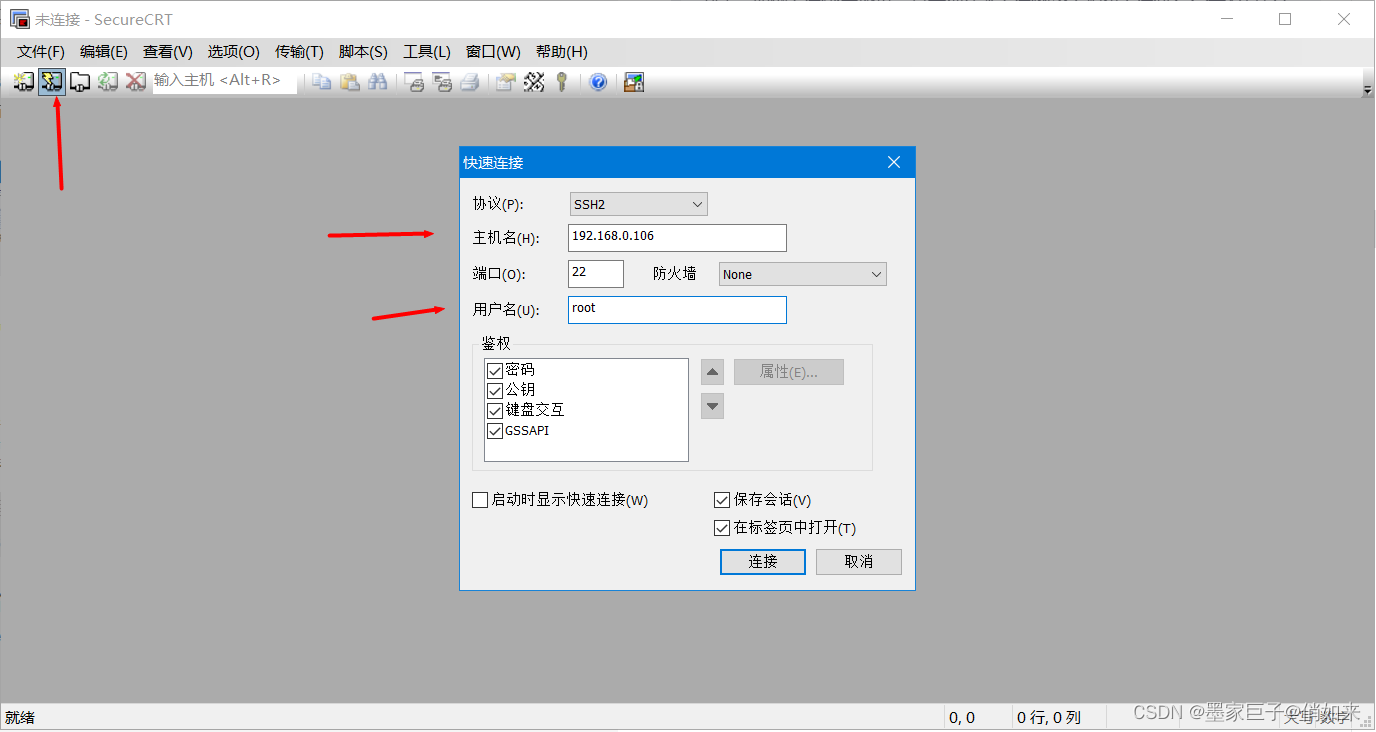
Task: Click the Keymap Editor toolbar icon
Action: tap(534, 82)
